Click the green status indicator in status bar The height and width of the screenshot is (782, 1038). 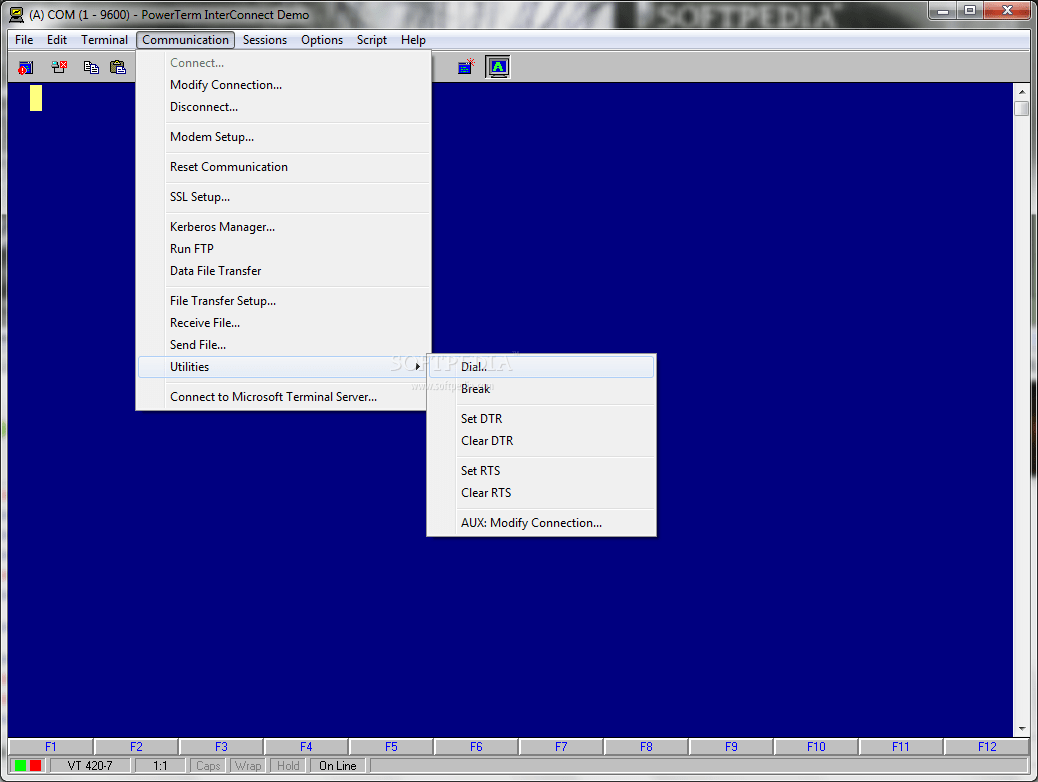21,765
